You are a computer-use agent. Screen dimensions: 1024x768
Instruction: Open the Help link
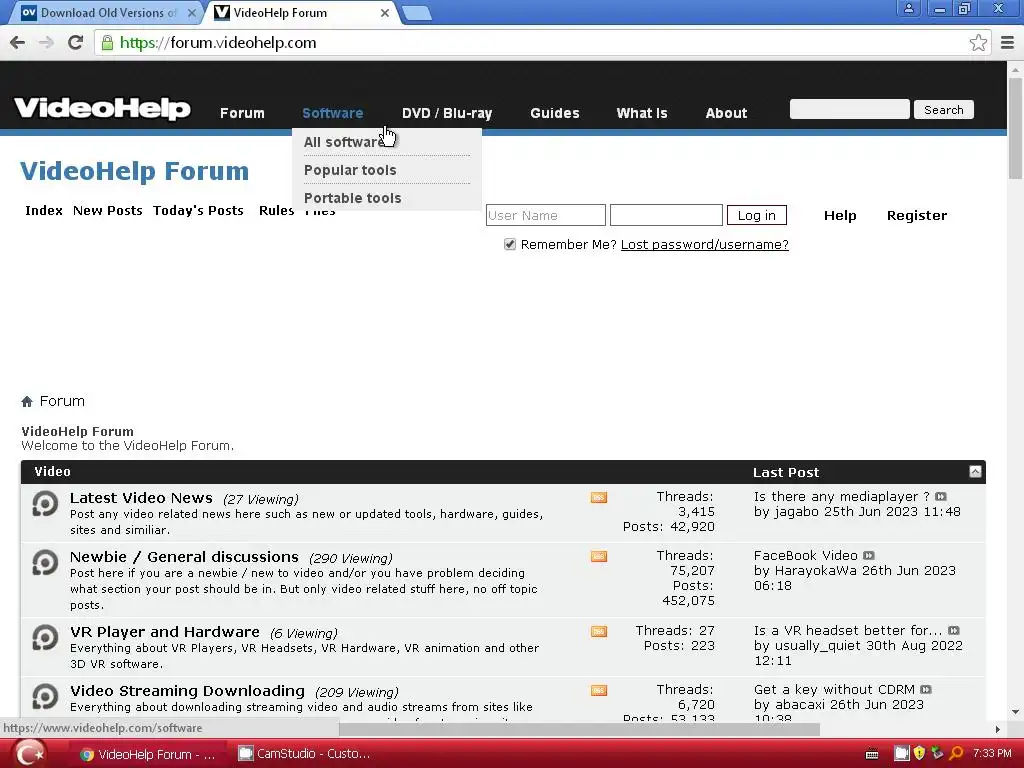pyautogui.click(x=840, y=216)
